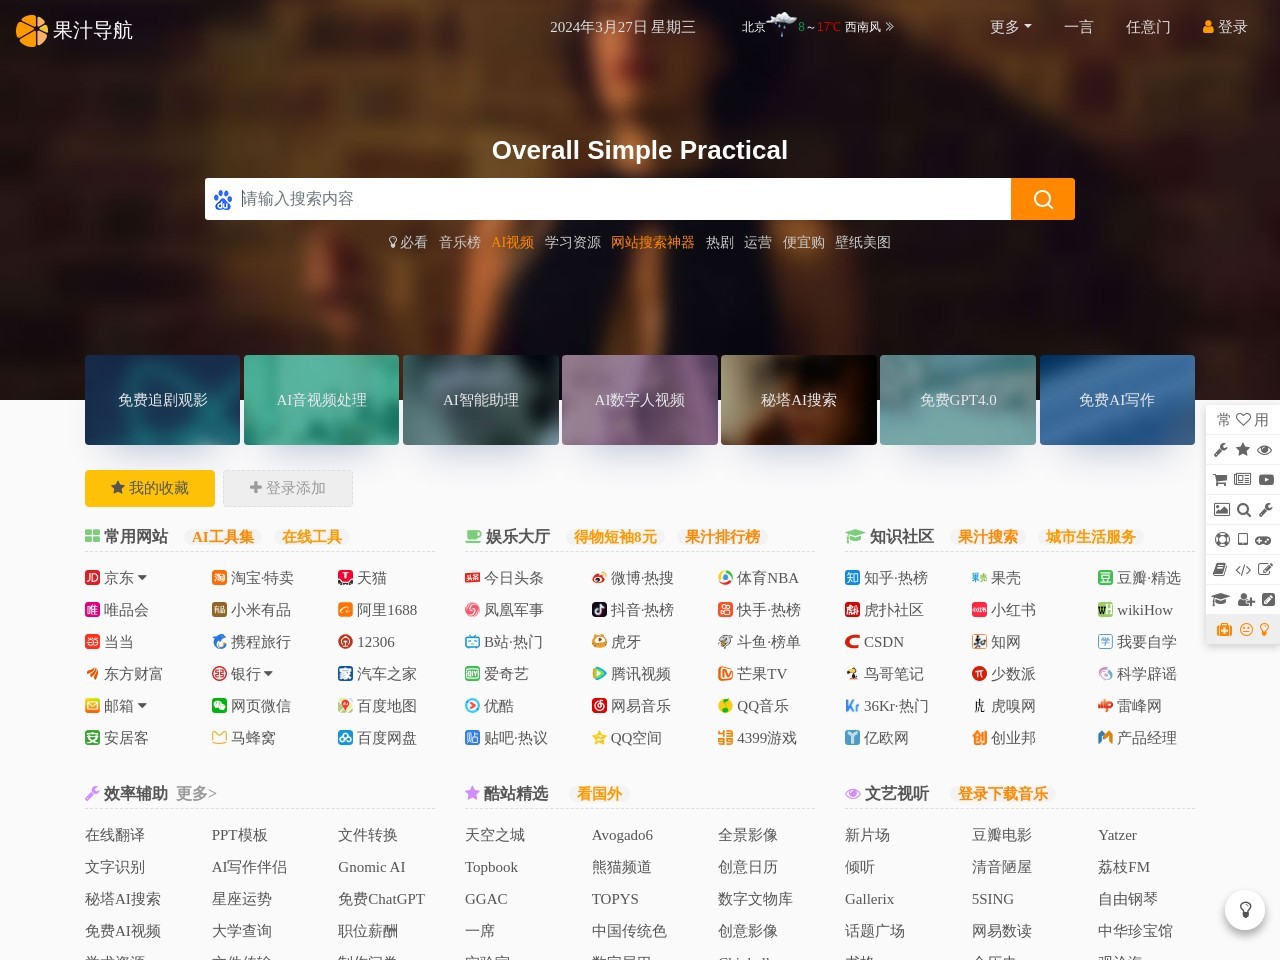
Task: Open the 更多 dropdown in top bar
Action: click(x=1009, y=27)
